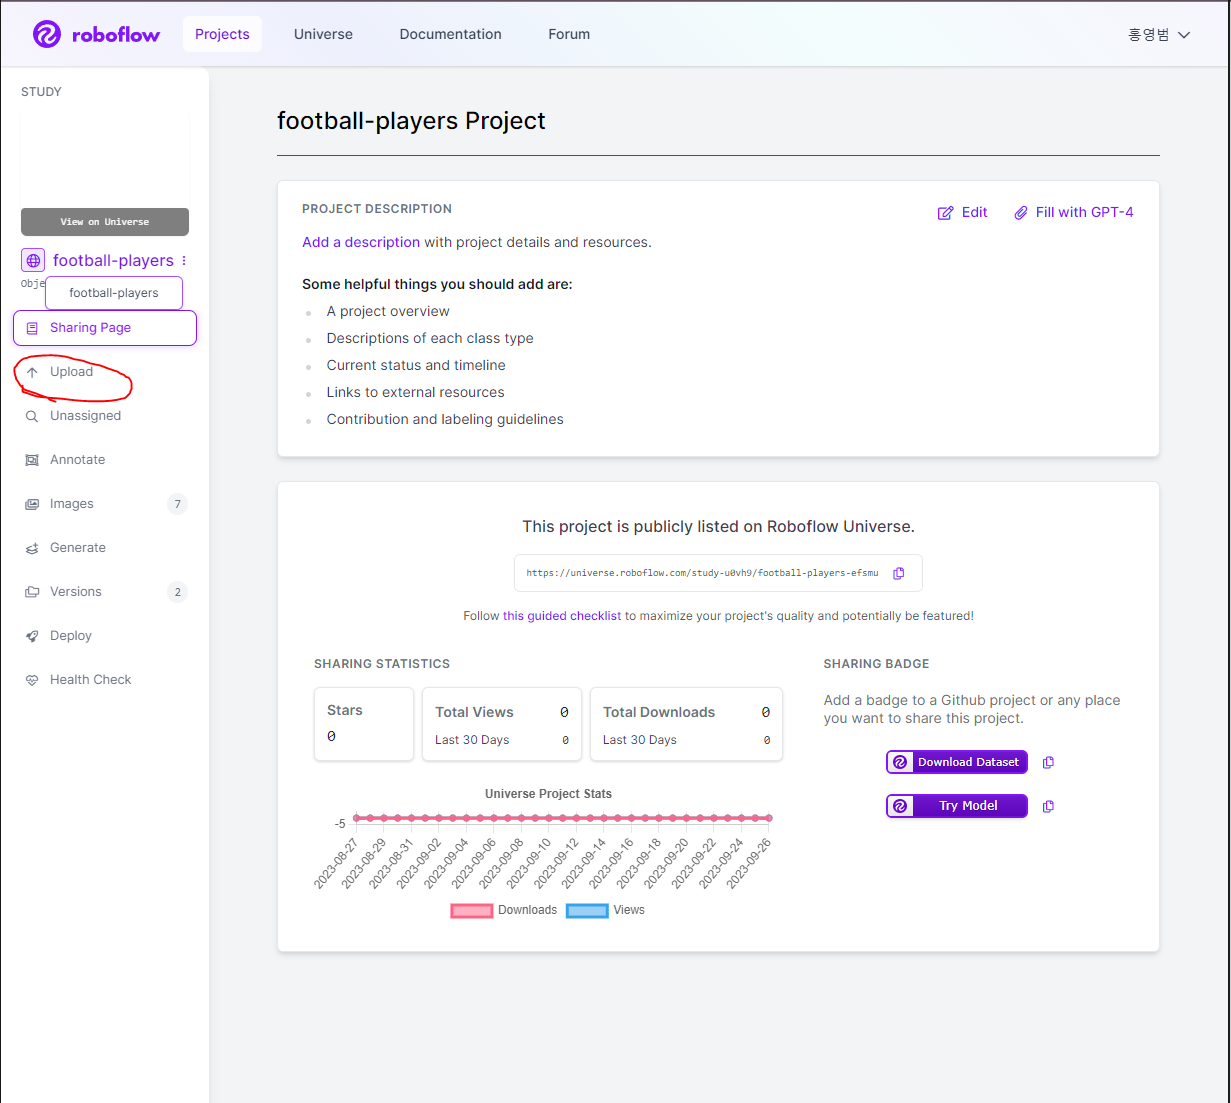Click the Try Model badge
The height and width of the screenshot is (1103, 1231).
(957, 806)
